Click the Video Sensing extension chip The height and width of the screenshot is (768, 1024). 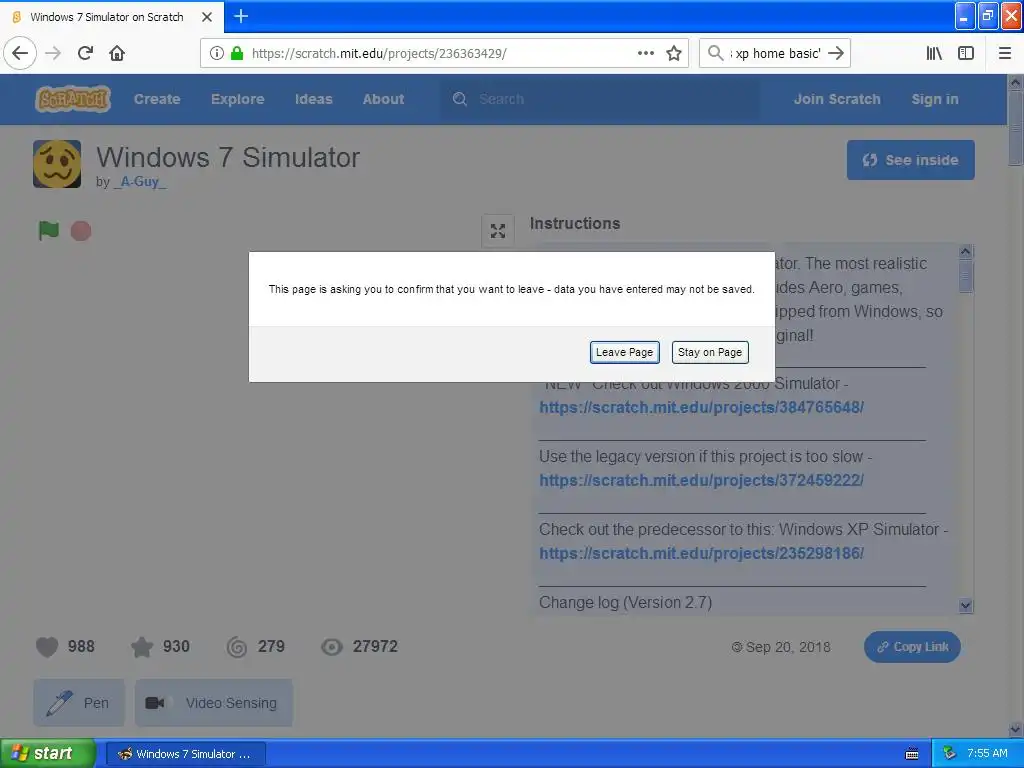point(214,703)
